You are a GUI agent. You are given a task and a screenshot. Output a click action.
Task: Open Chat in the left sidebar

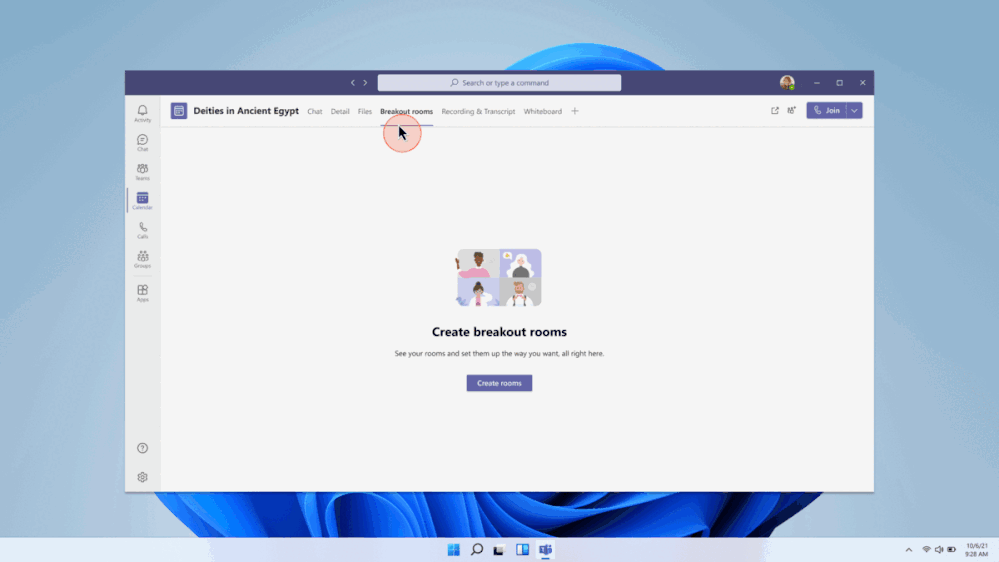[x=142, y=142]
